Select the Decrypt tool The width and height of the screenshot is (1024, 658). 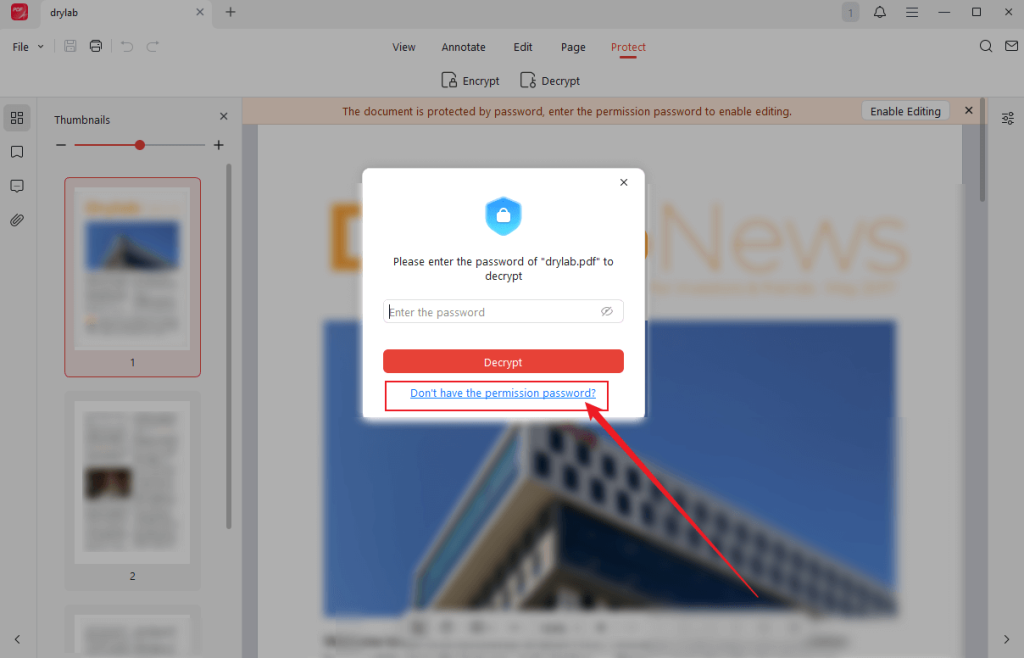(x=549, y=80)
